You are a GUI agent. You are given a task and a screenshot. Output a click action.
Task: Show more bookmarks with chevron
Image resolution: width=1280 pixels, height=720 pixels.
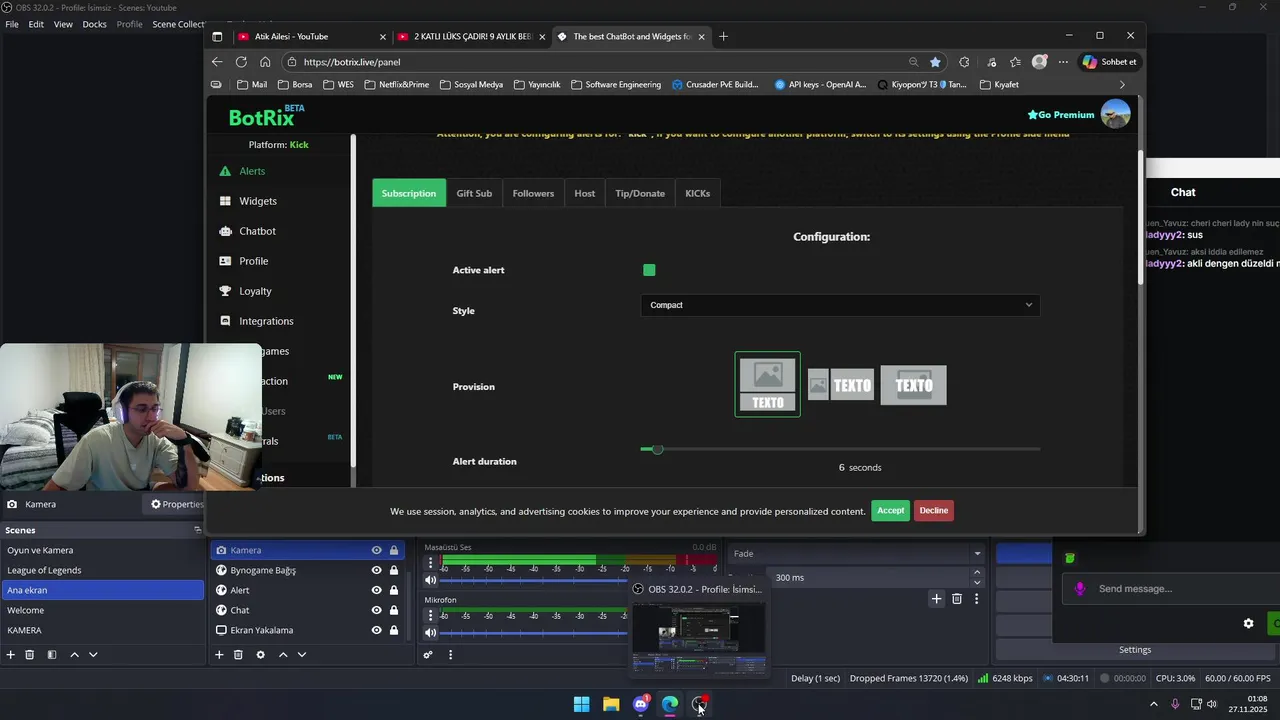coord(1121,85)
